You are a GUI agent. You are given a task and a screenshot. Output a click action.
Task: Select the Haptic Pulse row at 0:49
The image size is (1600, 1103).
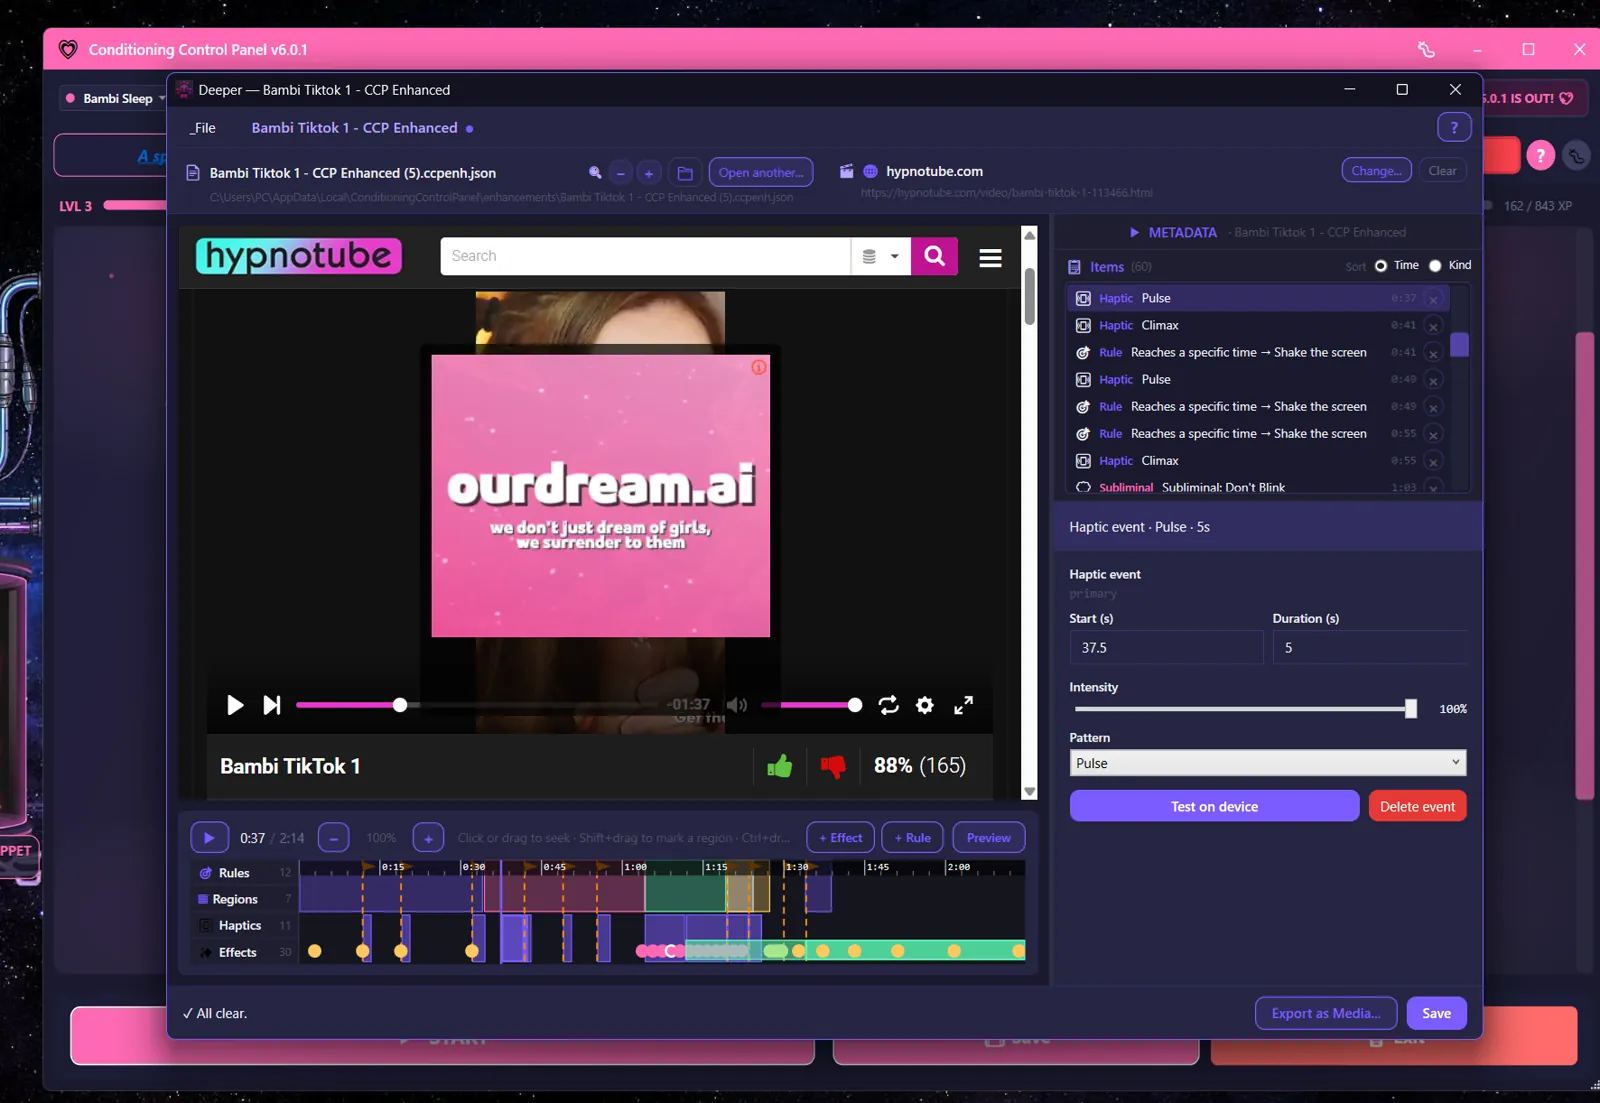(1259, 380)
